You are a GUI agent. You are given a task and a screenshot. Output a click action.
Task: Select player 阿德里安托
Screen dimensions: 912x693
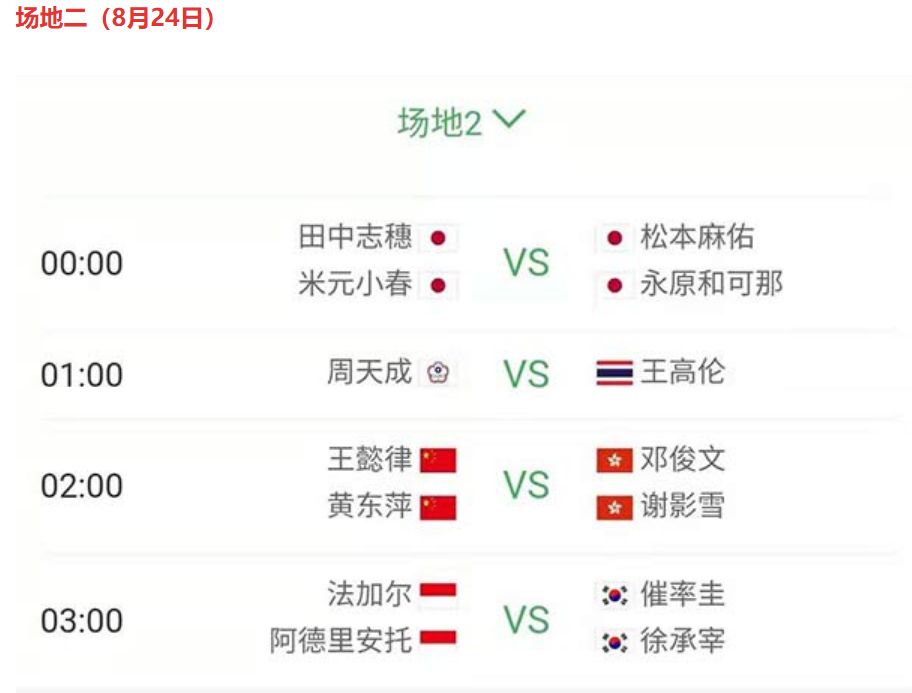pyautogui.click(x=341, y=641)
